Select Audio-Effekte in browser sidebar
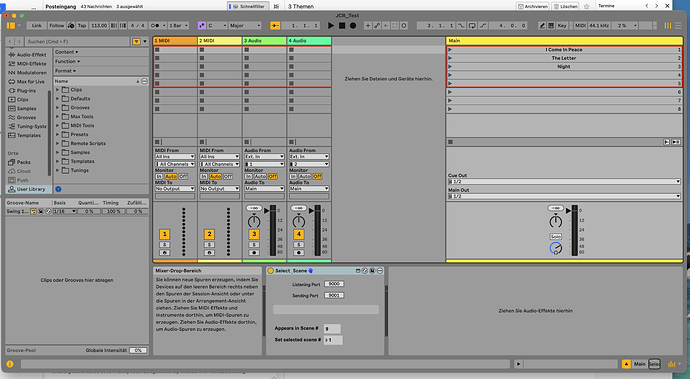The width and height of the screenshot is (690, 379). [27, 55]
